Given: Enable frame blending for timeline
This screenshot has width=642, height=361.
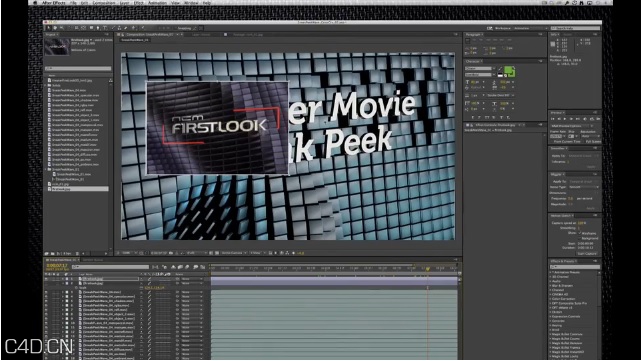Looking at the screenshot, I should [180, 267].
